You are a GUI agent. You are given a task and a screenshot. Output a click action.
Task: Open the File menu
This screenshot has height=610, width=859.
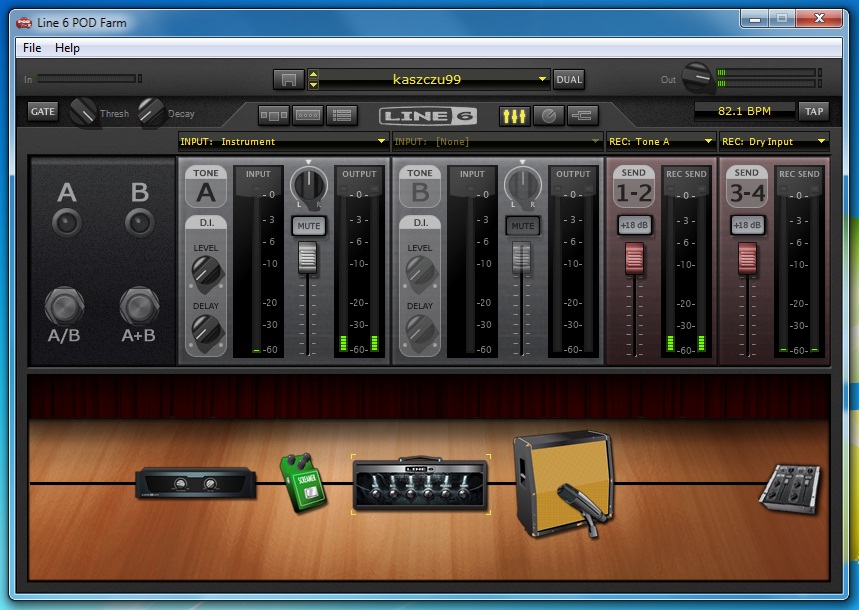coord(32,48)
